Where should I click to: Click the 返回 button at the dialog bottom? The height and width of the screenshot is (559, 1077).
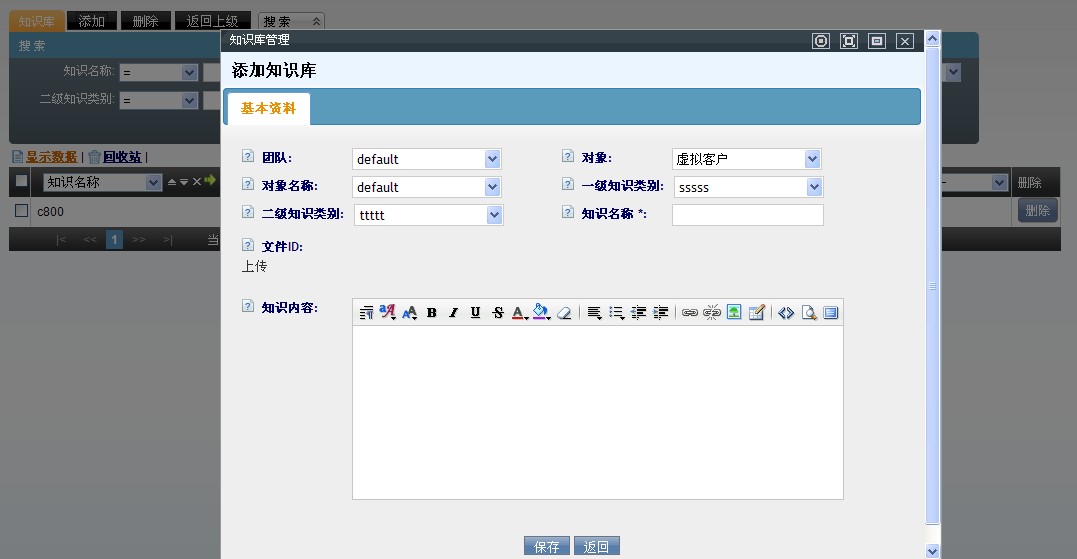click(x=597, y=547)
